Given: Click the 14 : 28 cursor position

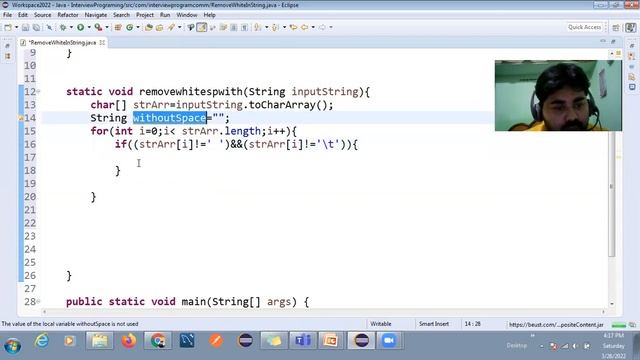Looking at the screenshot, I should pos(472,324).
